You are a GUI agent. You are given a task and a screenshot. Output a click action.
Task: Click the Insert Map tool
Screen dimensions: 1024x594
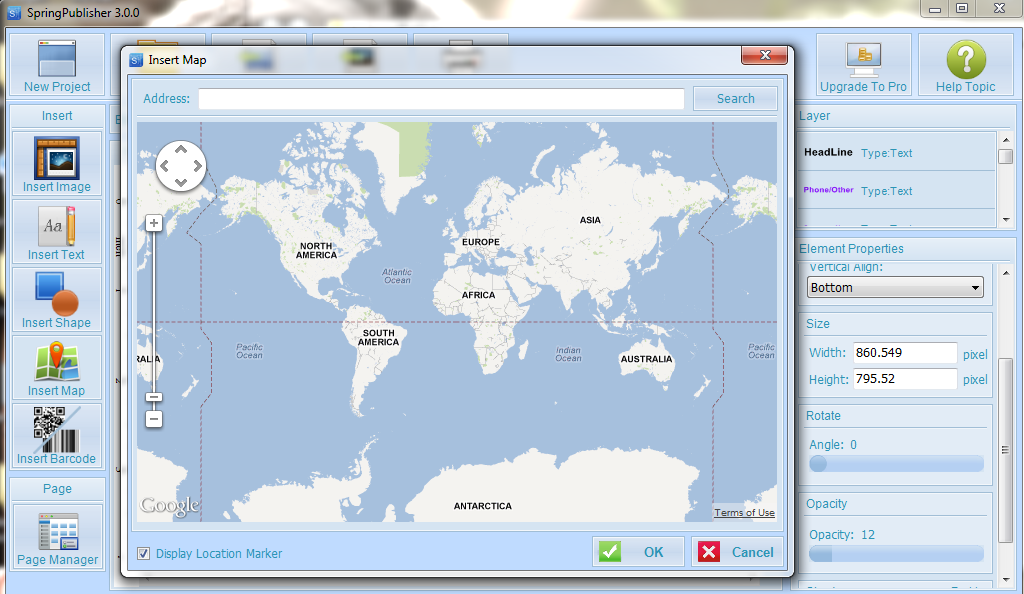click(x=57, y=368)
